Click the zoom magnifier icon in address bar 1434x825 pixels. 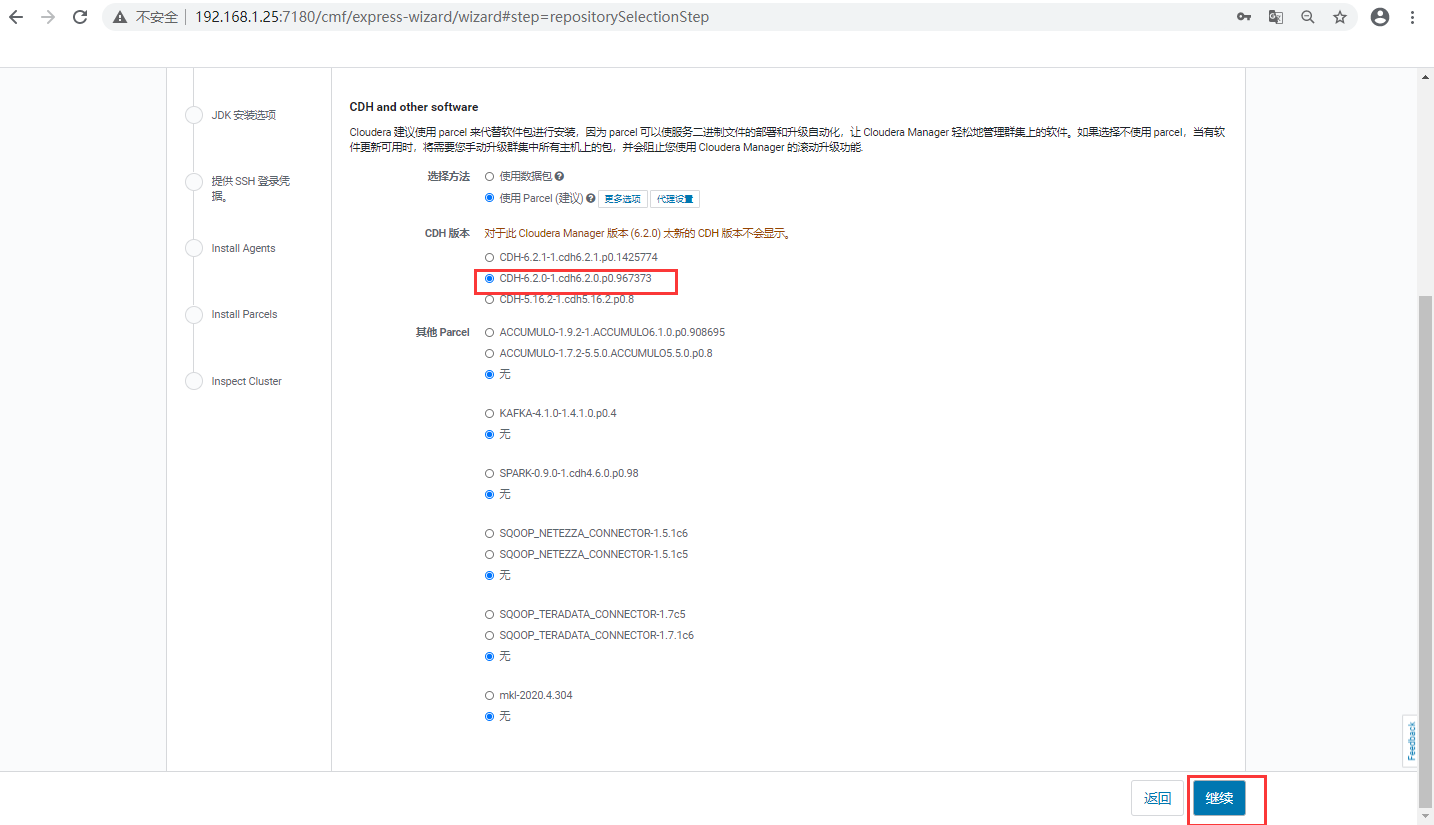click(1308, 17)
